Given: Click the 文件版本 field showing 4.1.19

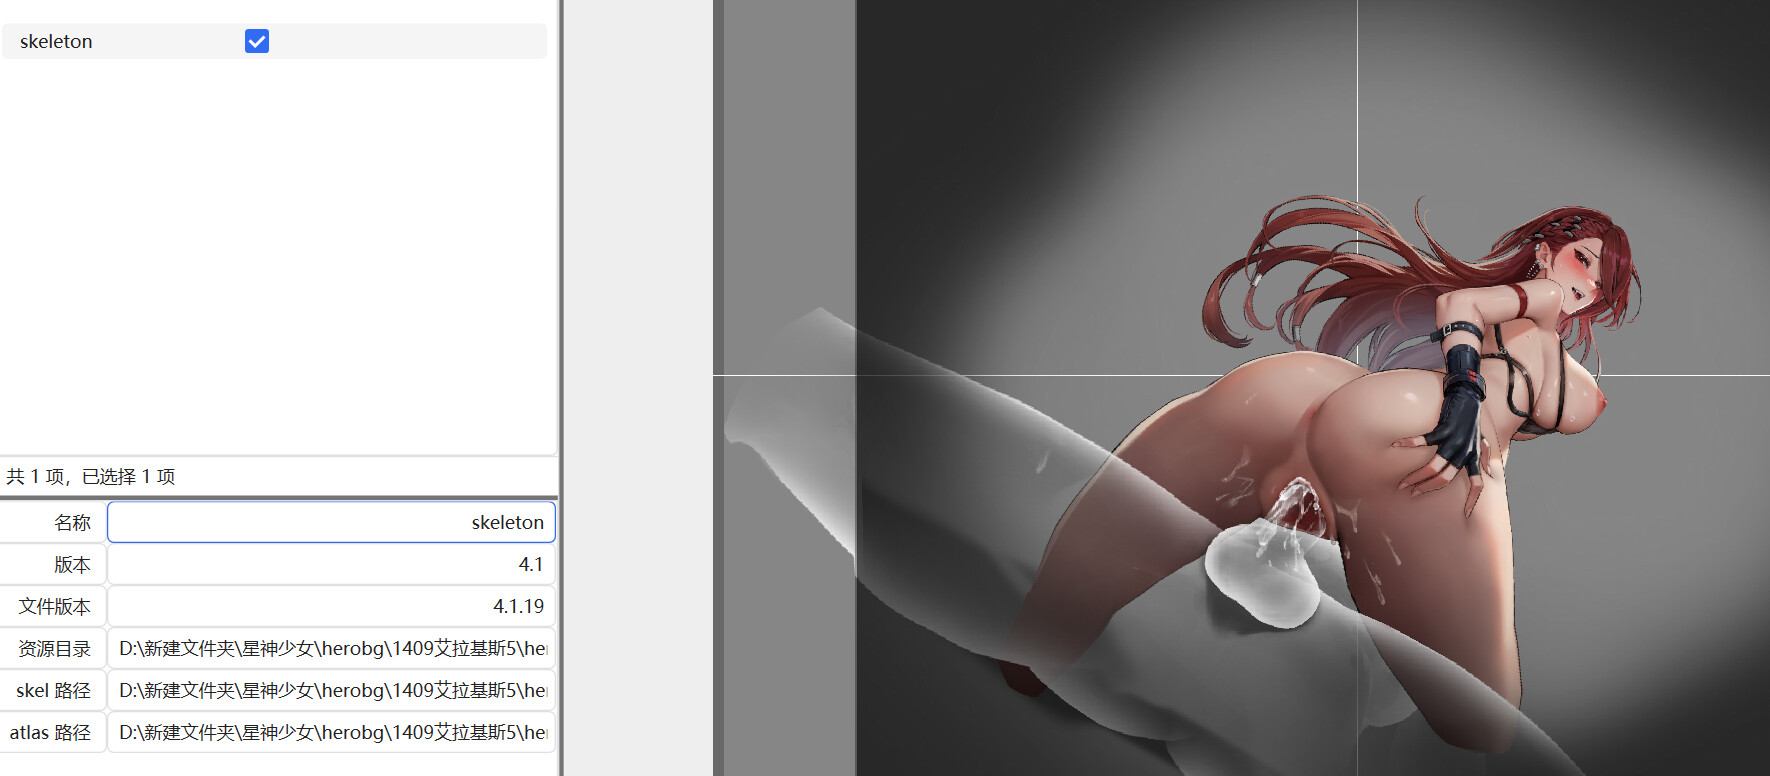Looking at the screenshot, I should point(331,606).
